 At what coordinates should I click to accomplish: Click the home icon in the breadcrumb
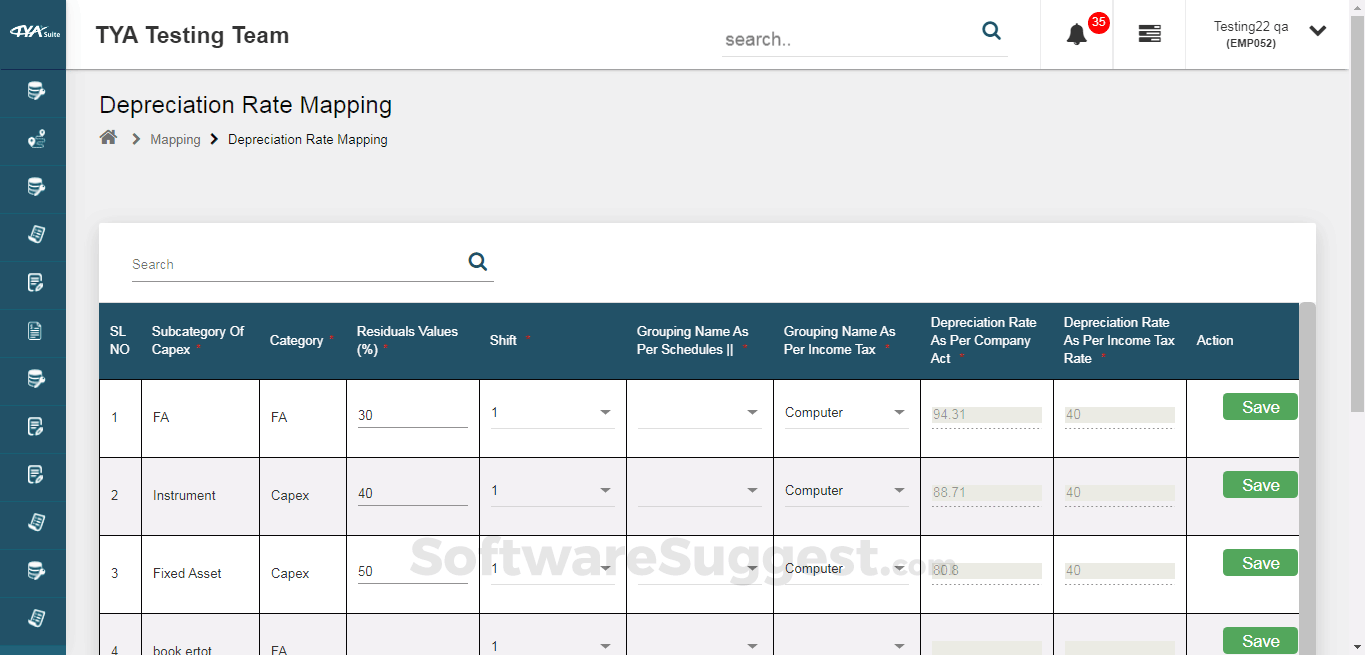(108, 137)
